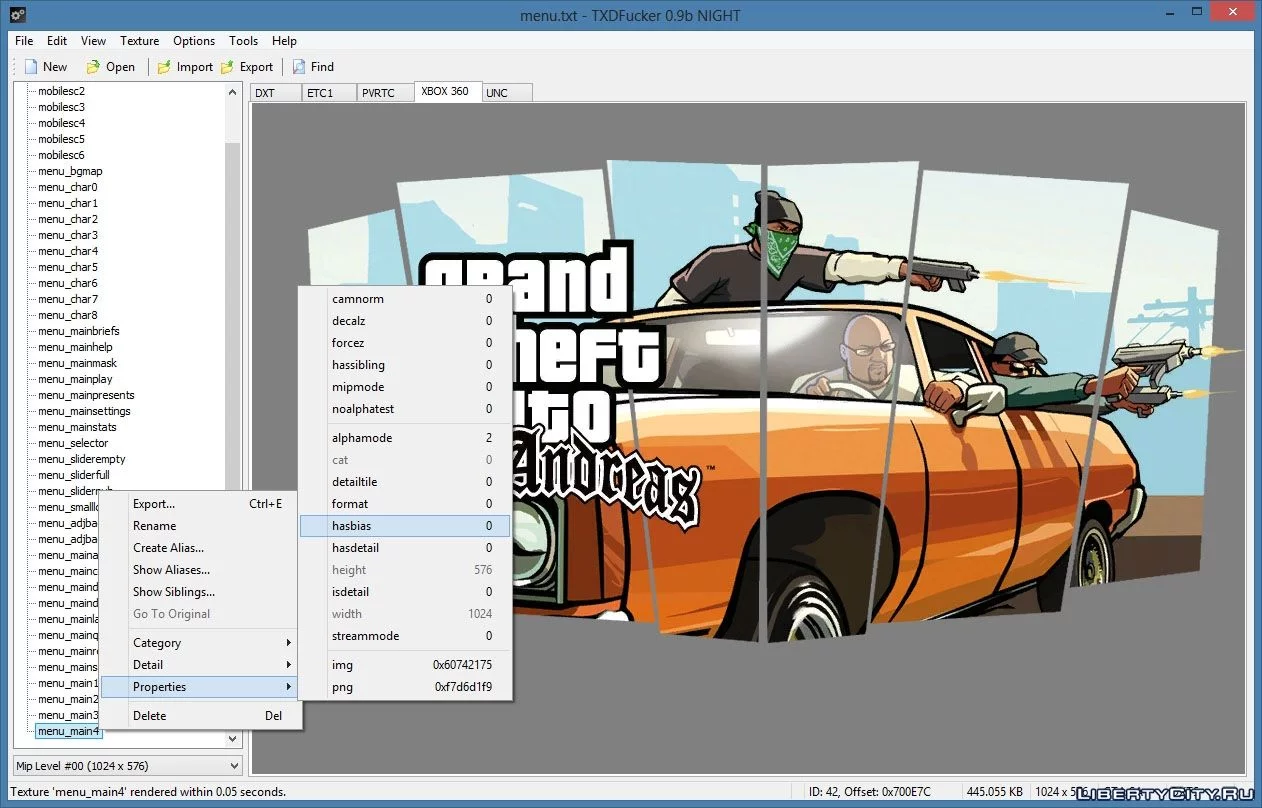Select the hasdetail property
1262x808 pixels.
tap(405, 548)
